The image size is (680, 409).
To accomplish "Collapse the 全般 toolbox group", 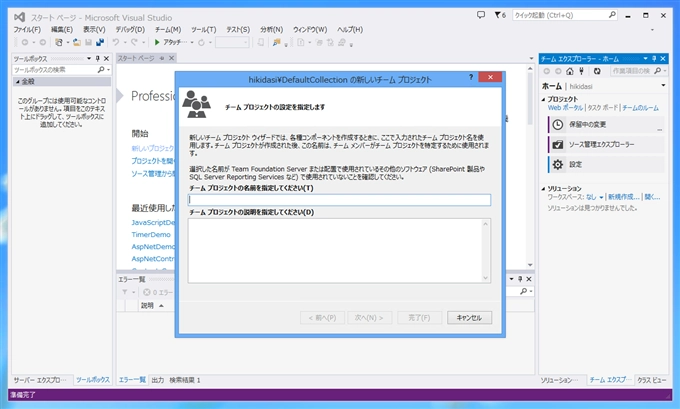I will tap(18, 81).
